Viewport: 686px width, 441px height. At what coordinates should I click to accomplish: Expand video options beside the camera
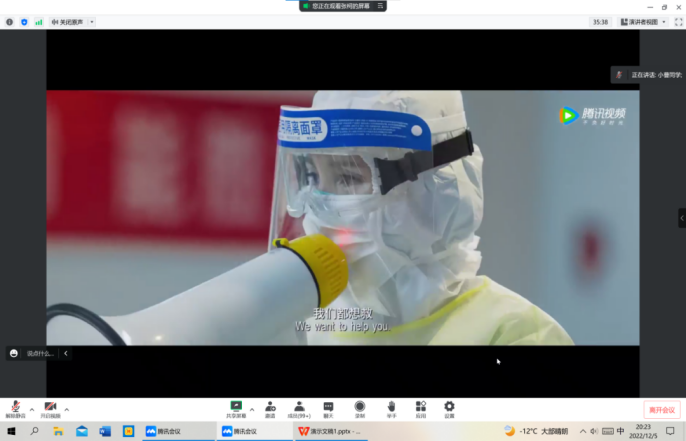pos(66,410)
